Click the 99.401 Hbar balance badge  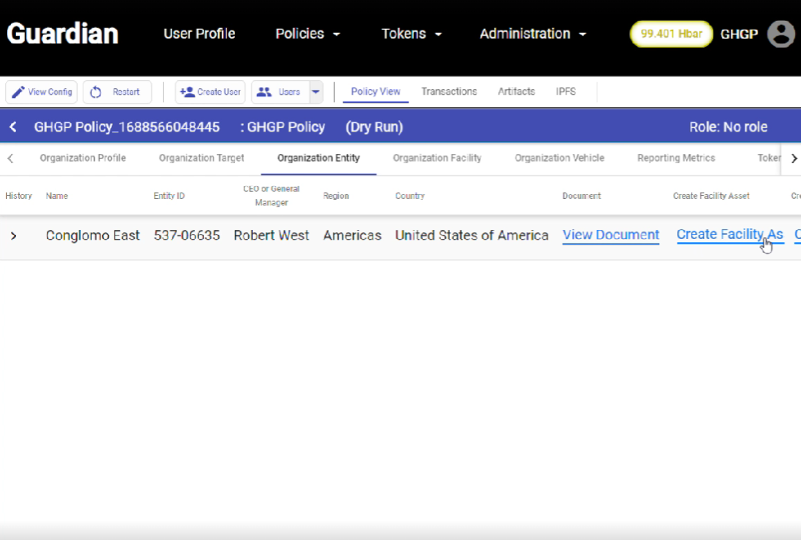[x=671, y=34]
